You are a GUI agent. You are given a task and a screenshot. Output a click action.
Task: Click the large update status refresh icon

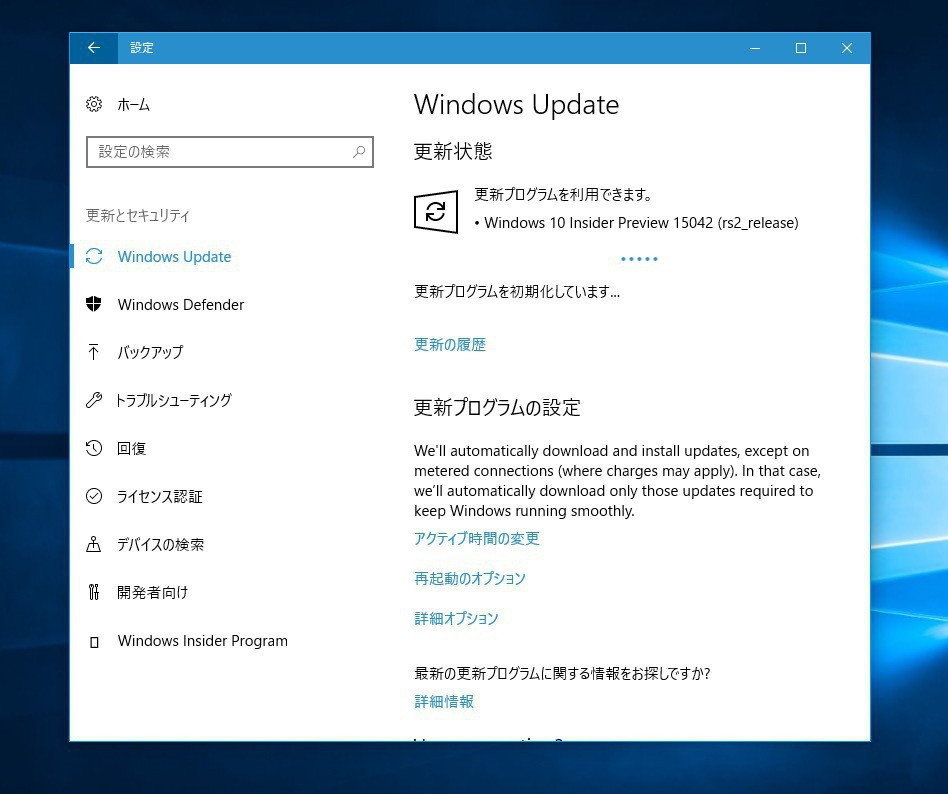(436, 212)
